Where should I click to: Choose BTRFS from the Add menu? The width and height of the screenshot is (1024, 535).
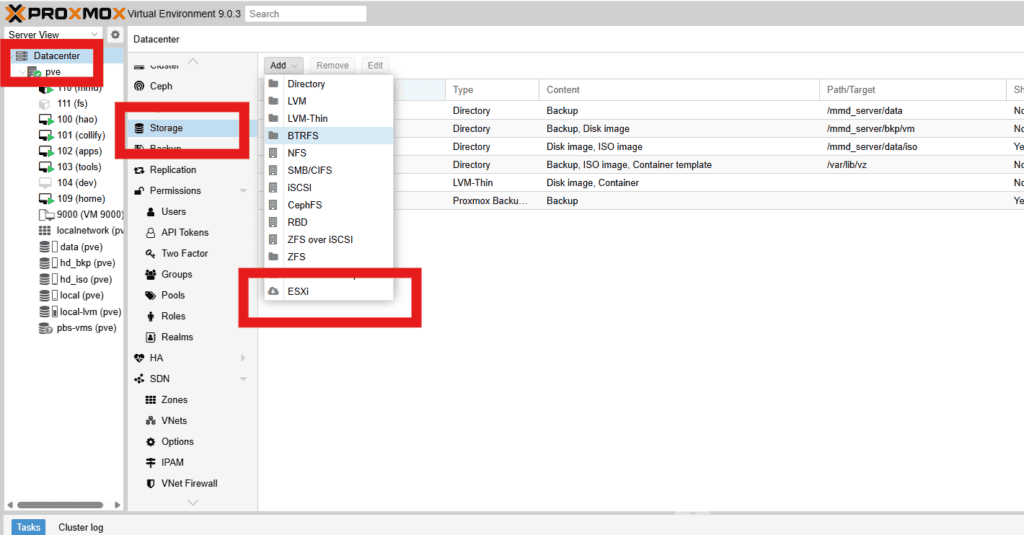tap(304, 135)
